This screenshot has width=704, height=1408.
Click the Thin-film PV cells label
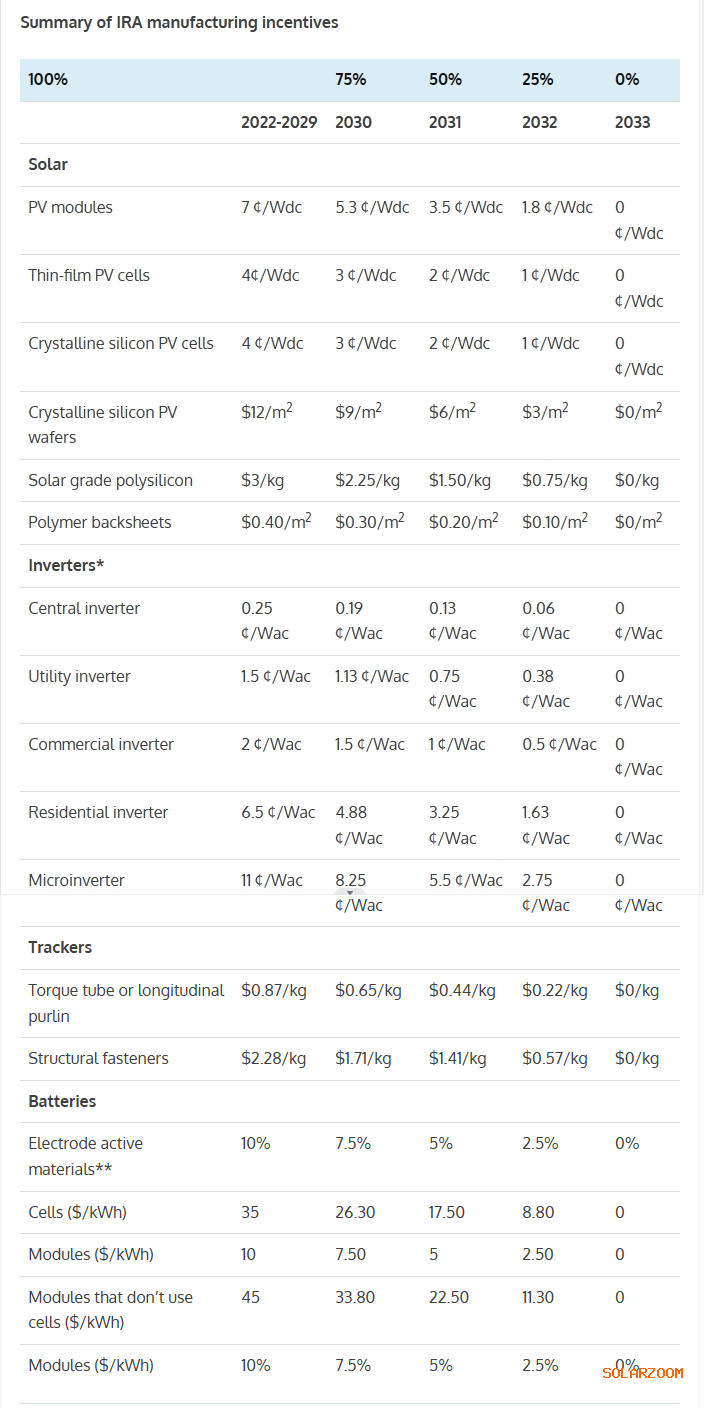[89, 275]
